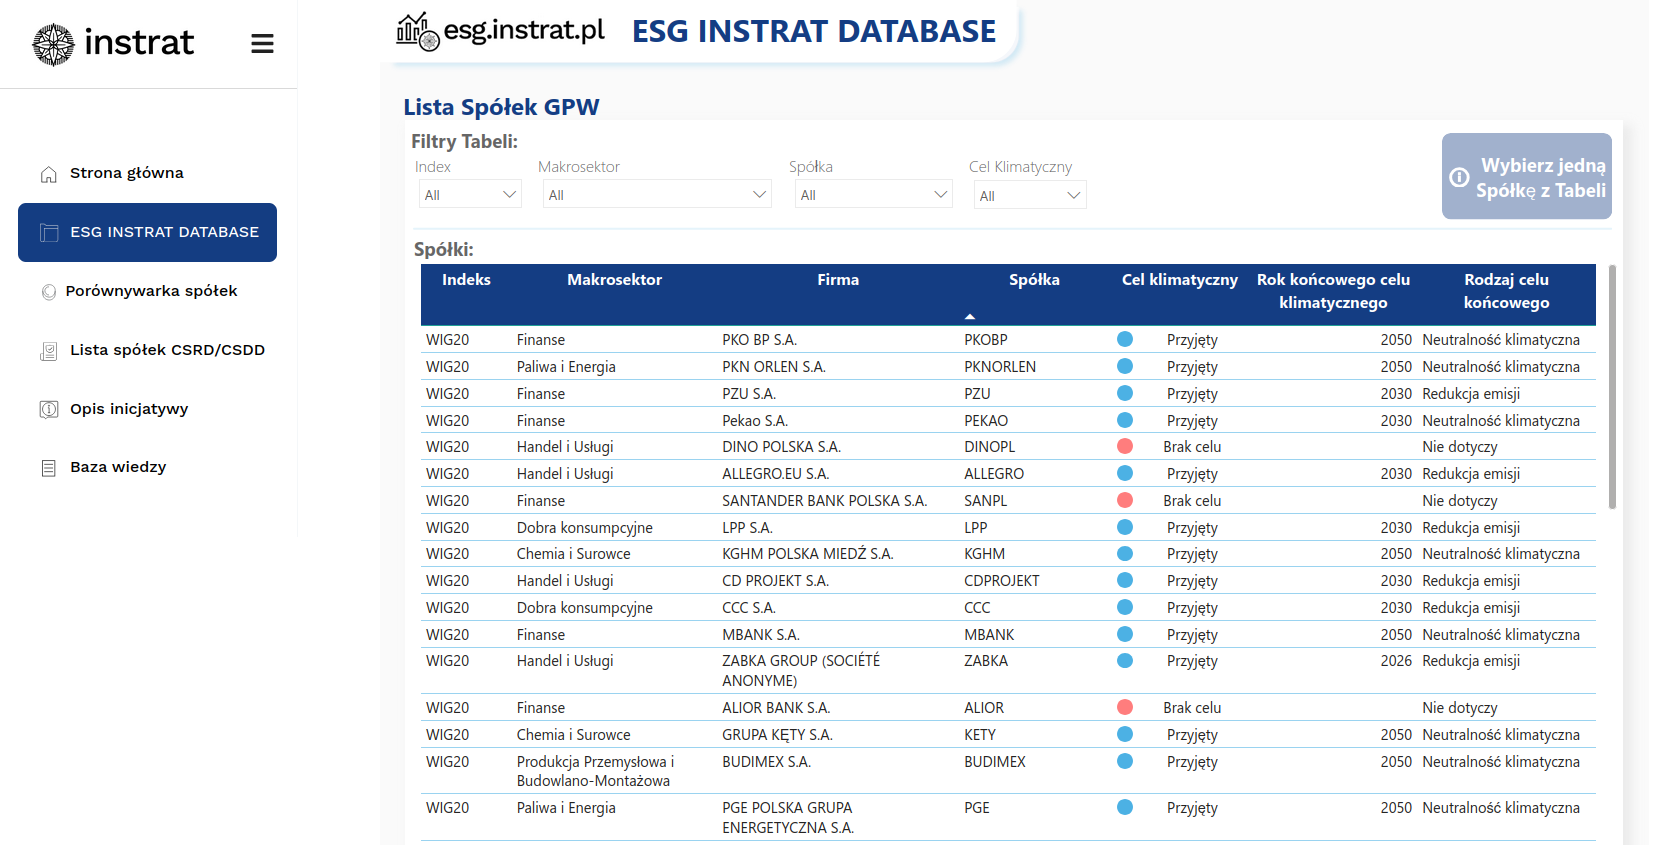Click the Baza wiedzy page icon

[48, 468]
